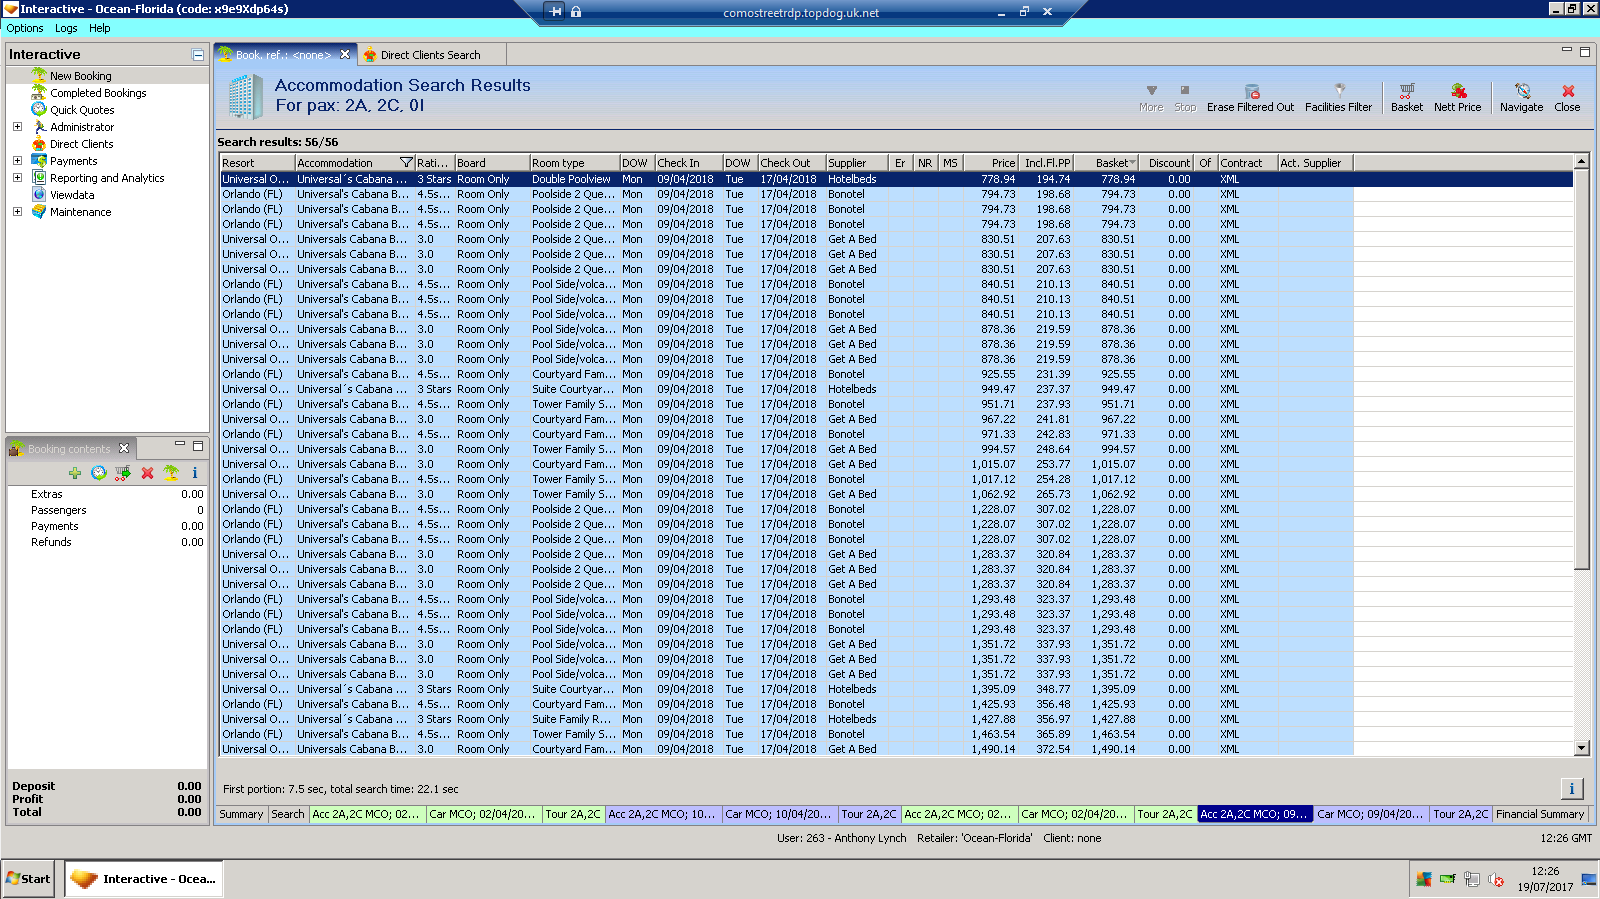Toggle the Nett Price view
This screenshot has height=899, width=1600.
(x=1458, y=92)
